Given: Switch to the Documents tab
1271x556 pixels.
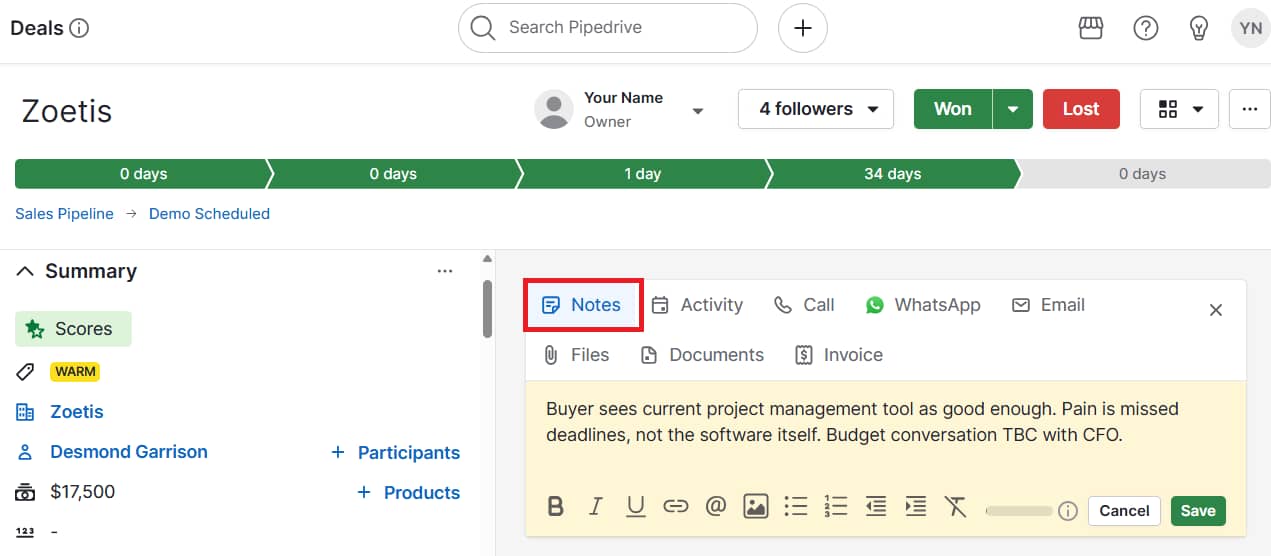Looking at the screenshot, I should coord(702,355).
